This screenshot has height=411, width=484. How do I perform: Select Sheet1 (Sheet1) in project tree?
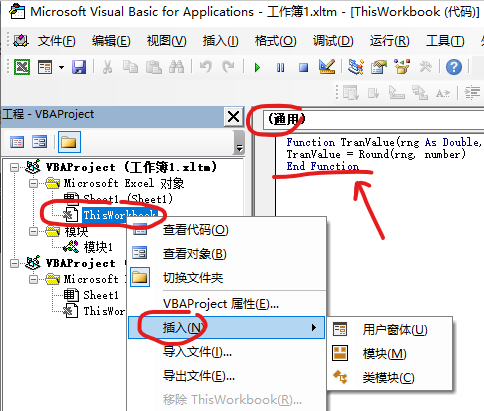click(x=128, y=199)
